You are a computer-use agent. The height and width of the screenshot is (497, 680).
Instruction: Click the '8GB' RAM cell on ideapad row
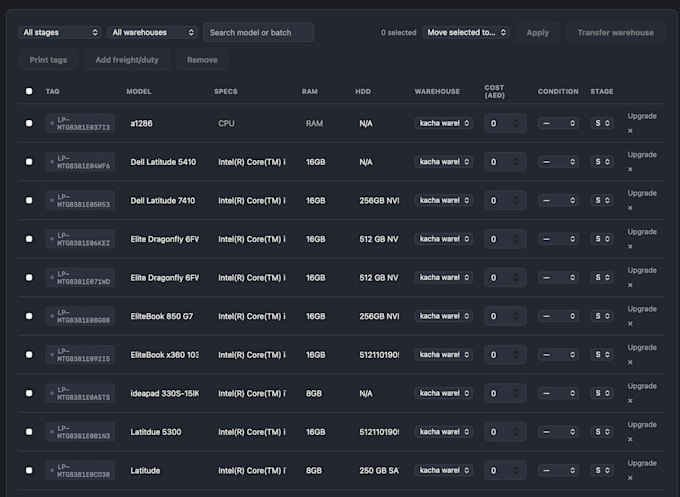point(314,393)
